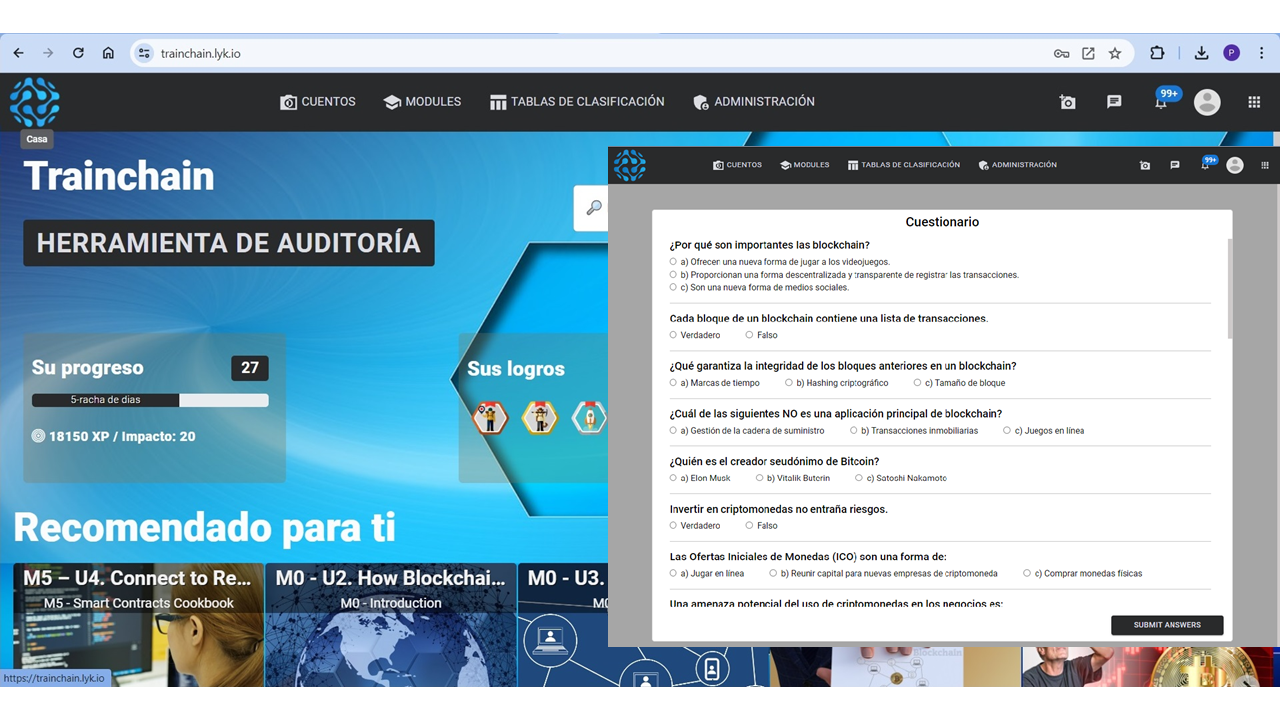The width and height of the screenshot is (1280, 720).
Task: Click apps grid icon in questionnaire window navbar
Action: tap(1265, 165)
